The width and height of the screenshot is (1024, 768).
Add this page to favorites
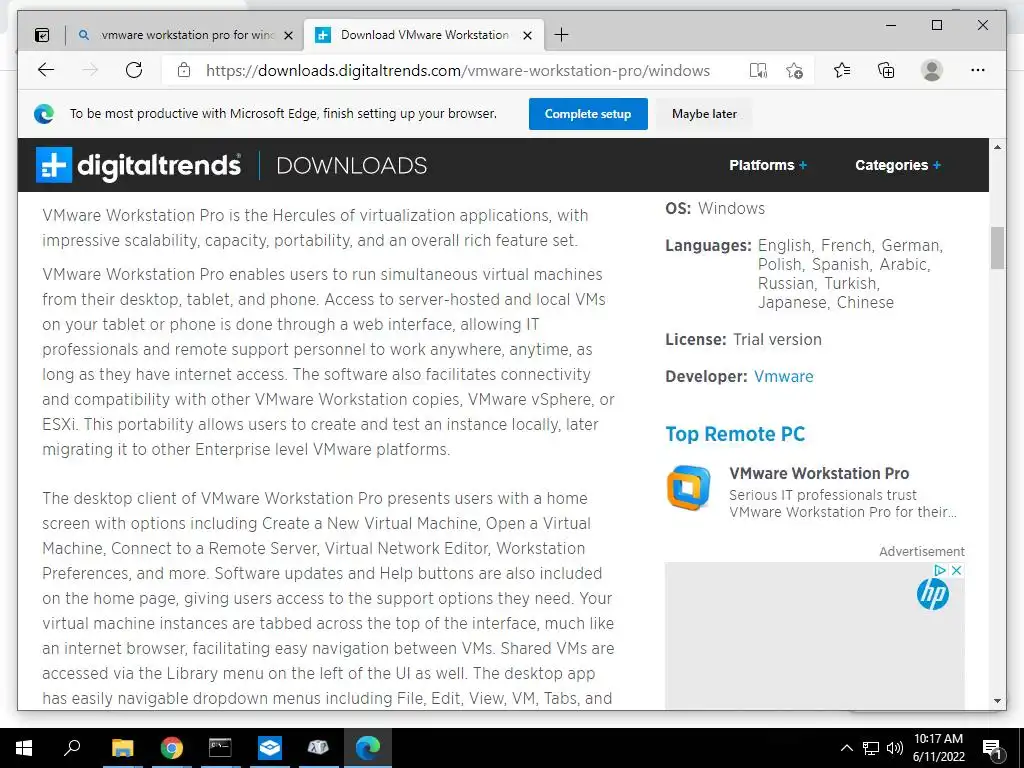[x=795, y=71]
